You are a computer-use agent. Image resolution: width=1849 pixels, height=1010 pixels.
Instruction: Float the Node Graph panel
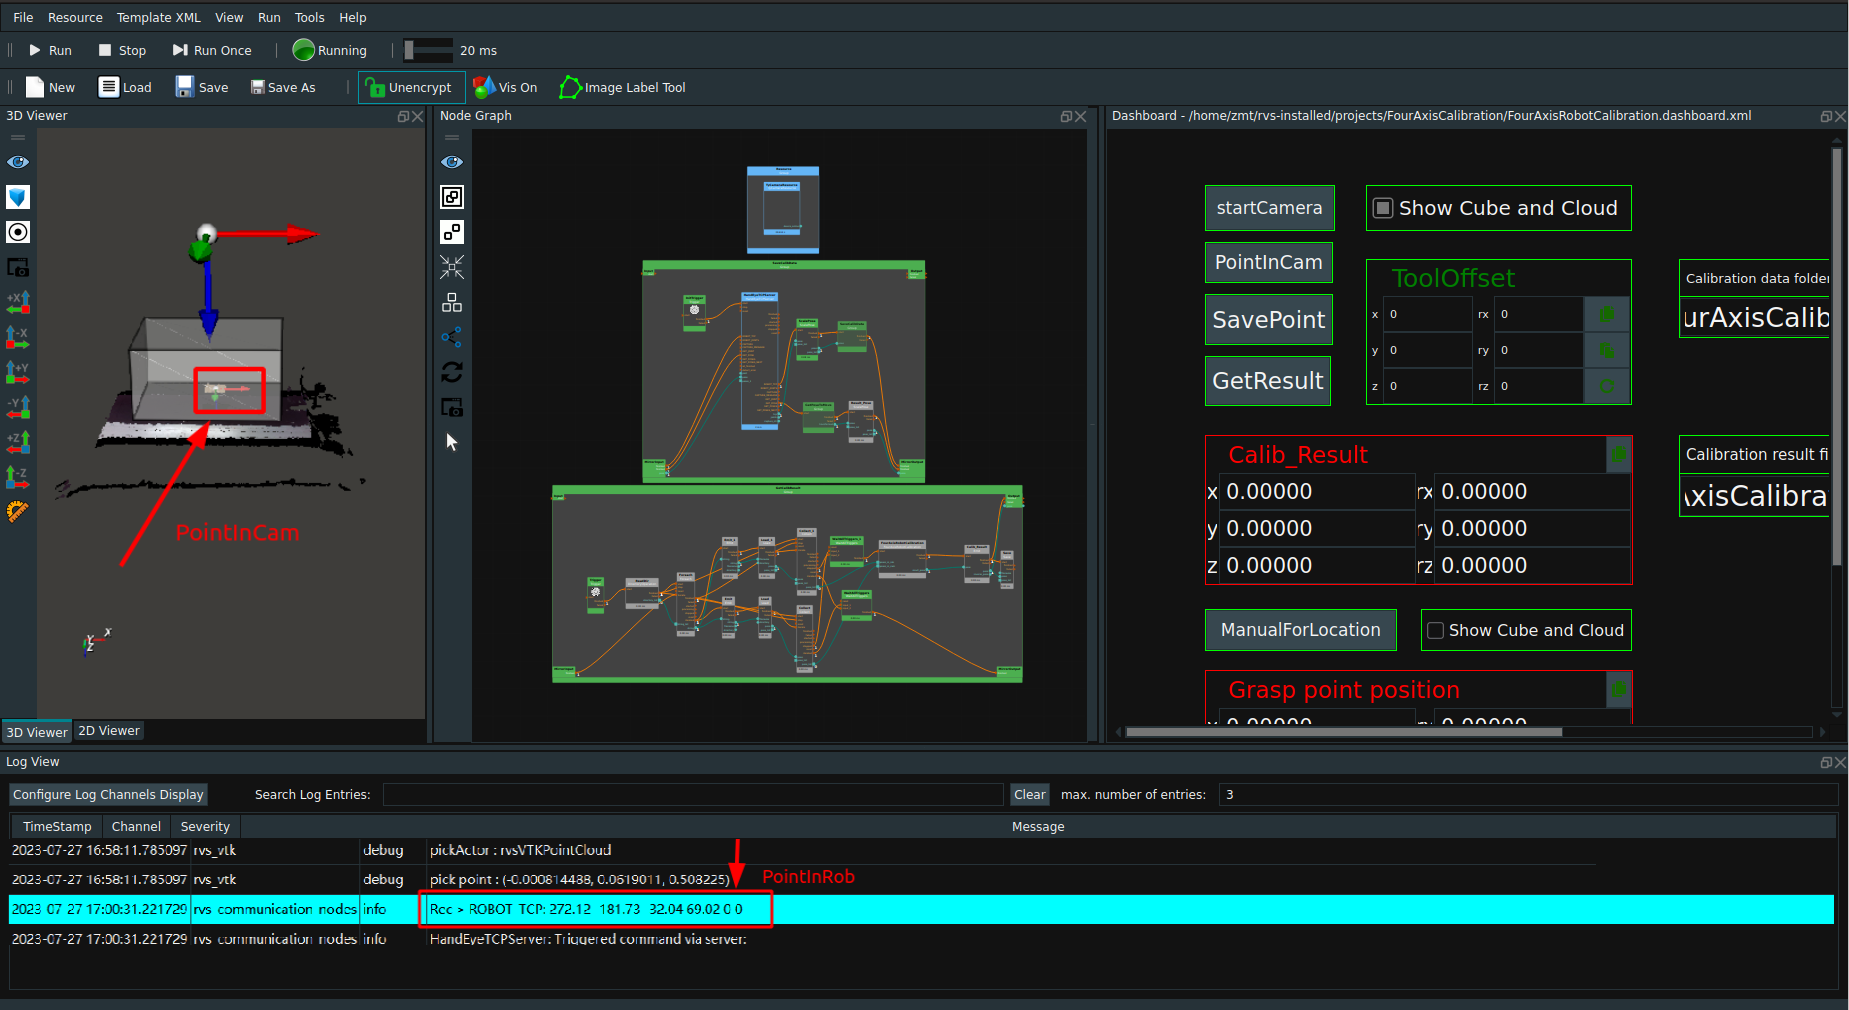tap(1066, 116)
